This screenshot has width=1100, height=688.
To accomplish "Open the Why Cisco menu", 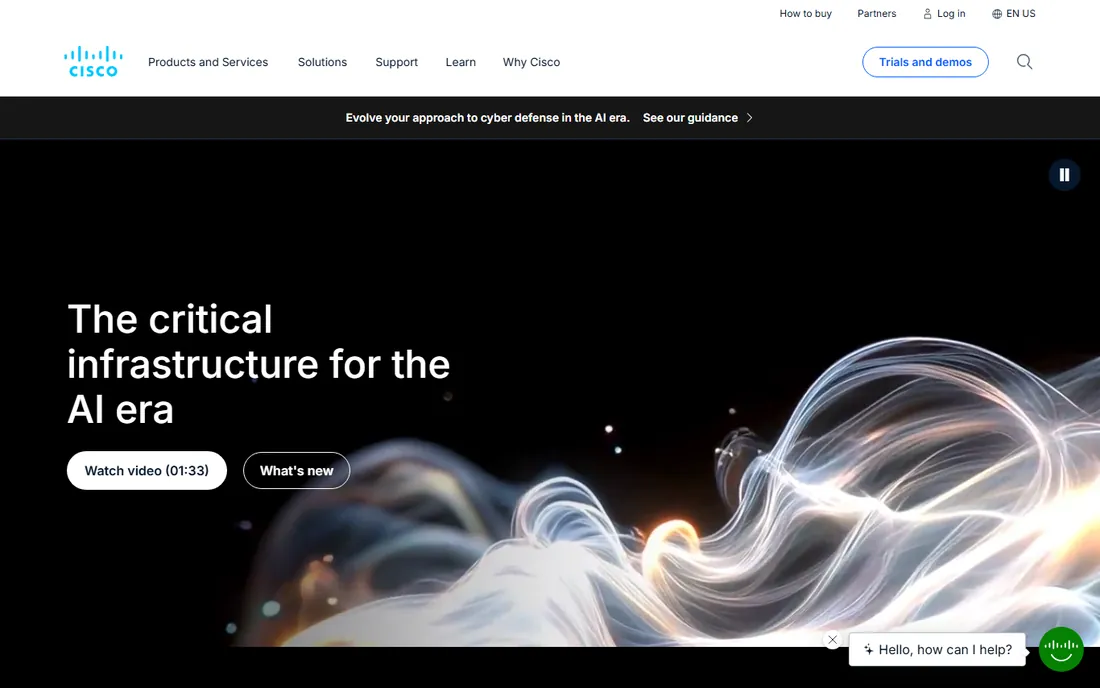I will coord(531,62).
